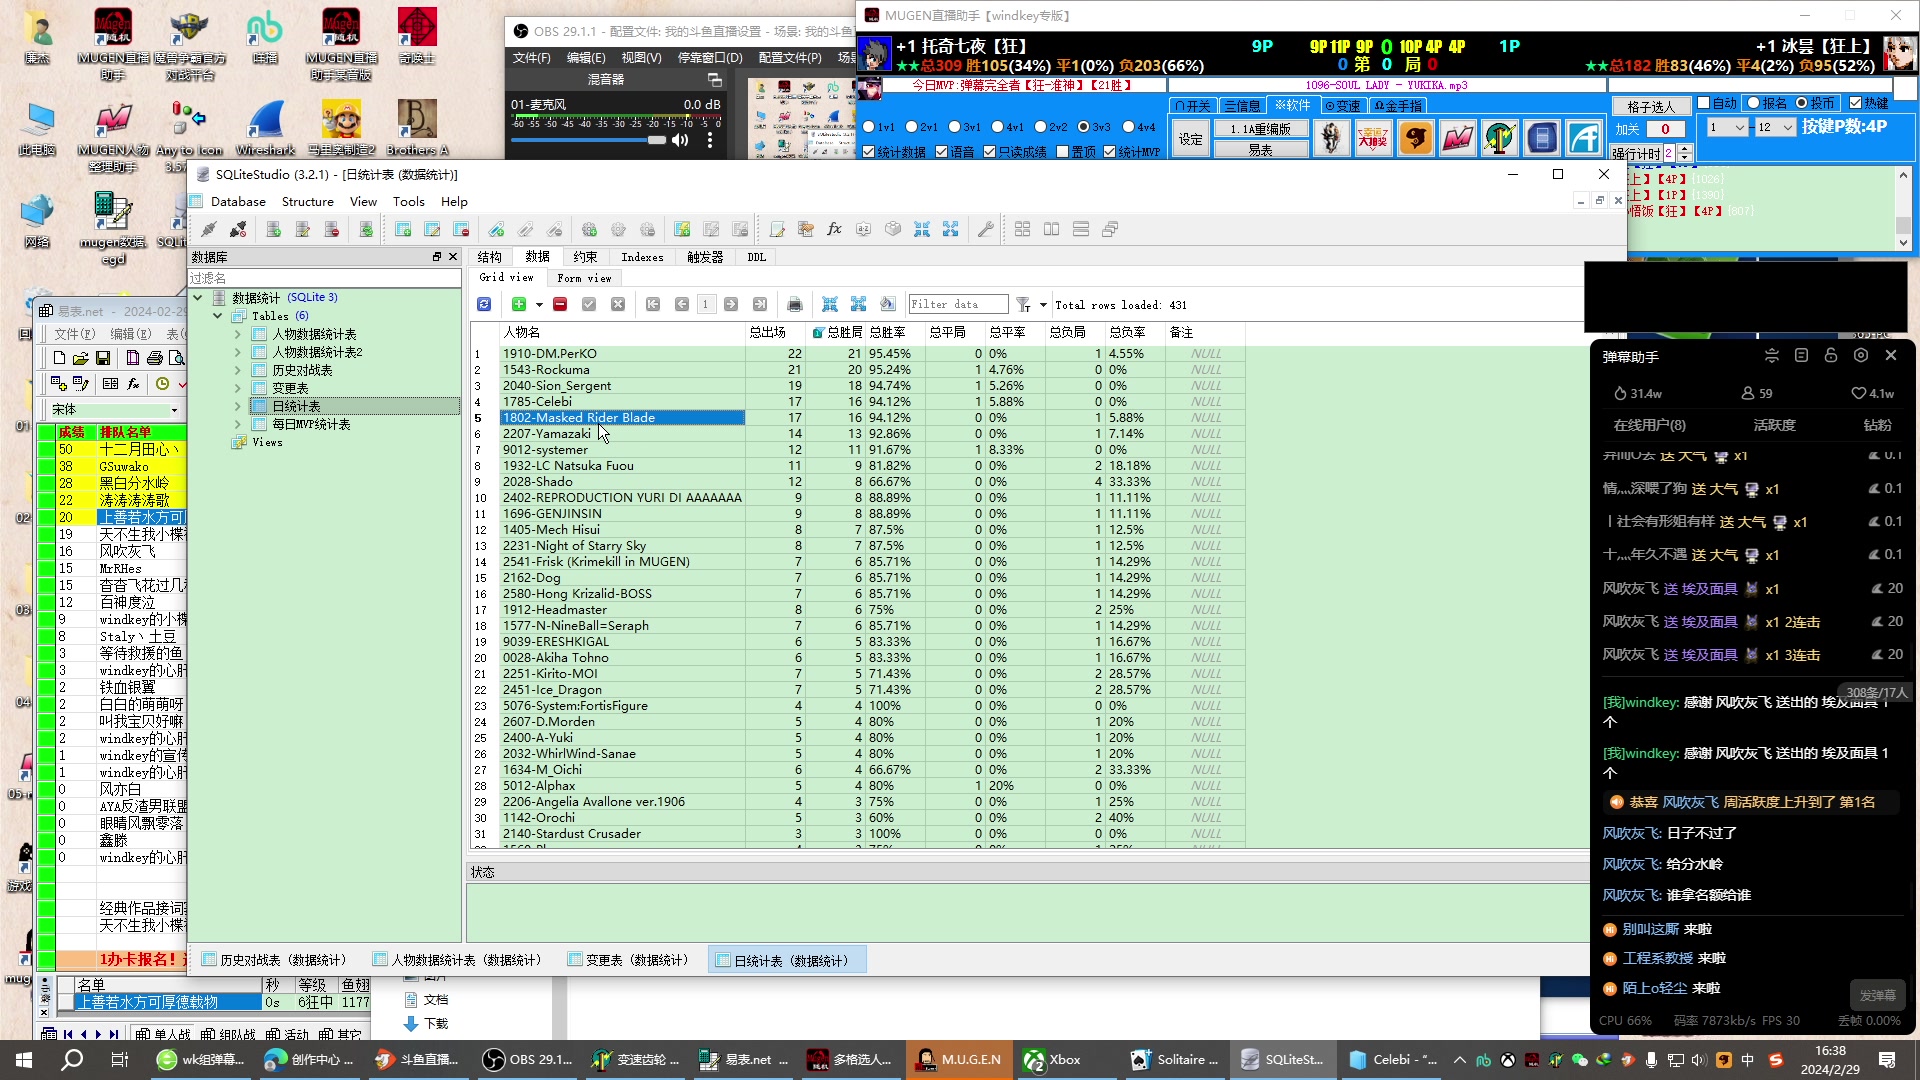This screenshot has width=1920, height=1080.
Task: Open the SQL editor icon
Action: [x=777, y=230]
